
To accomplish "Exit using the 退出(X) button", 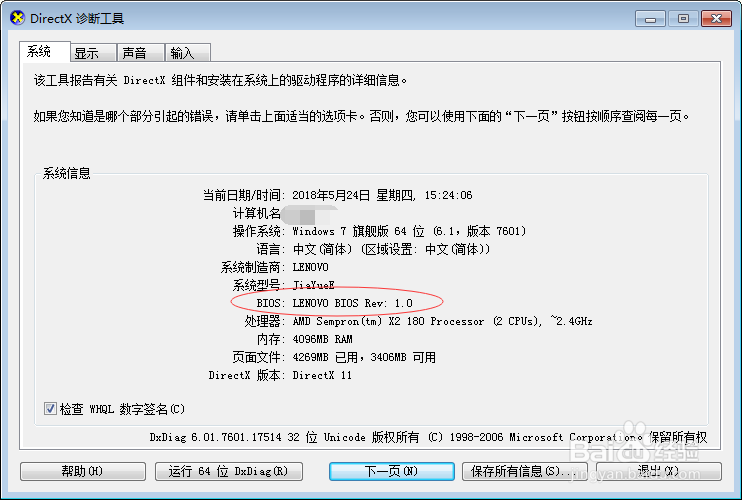I will 659,471.
